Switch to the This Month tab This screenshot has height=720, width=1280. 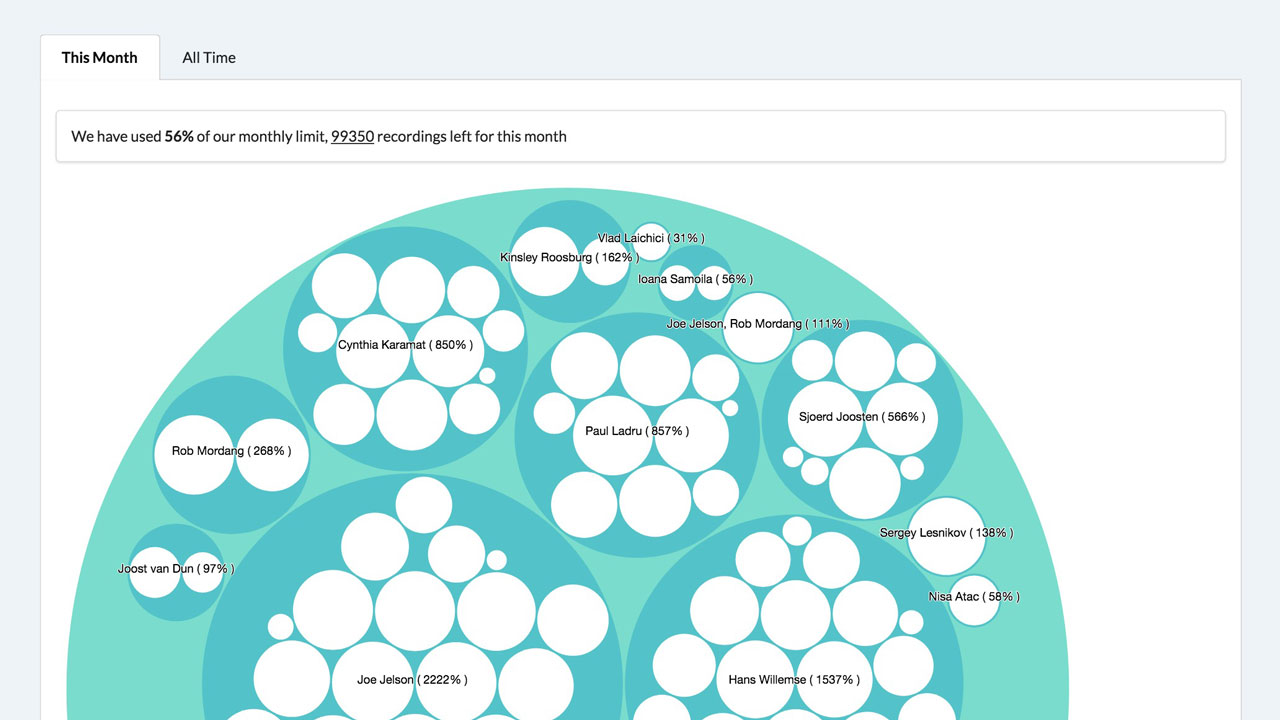coord(99,58)
